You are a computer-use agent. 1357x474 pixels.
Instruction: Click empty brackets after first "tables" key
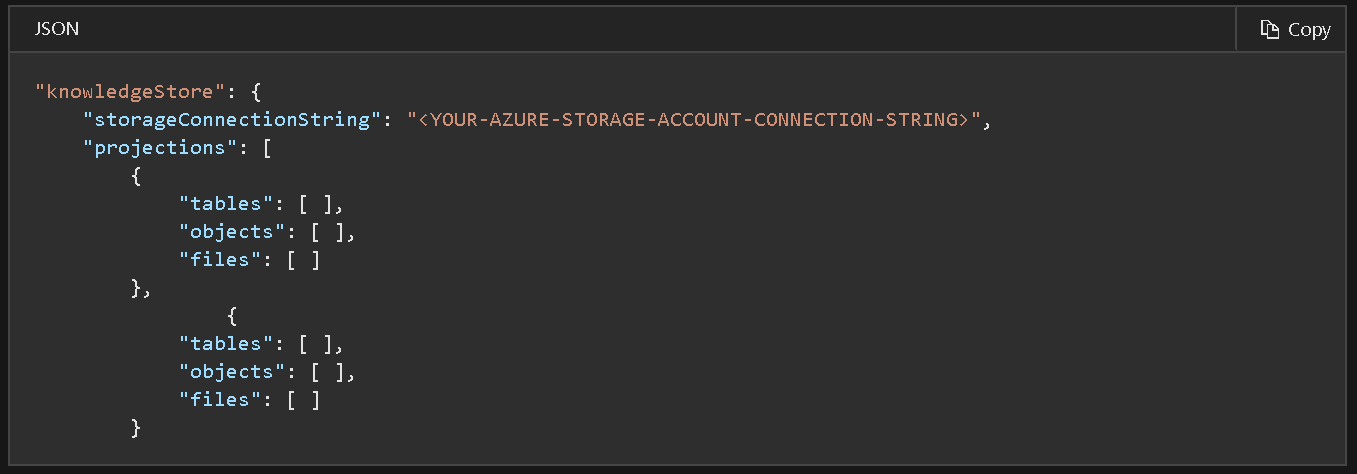[320, 203]
